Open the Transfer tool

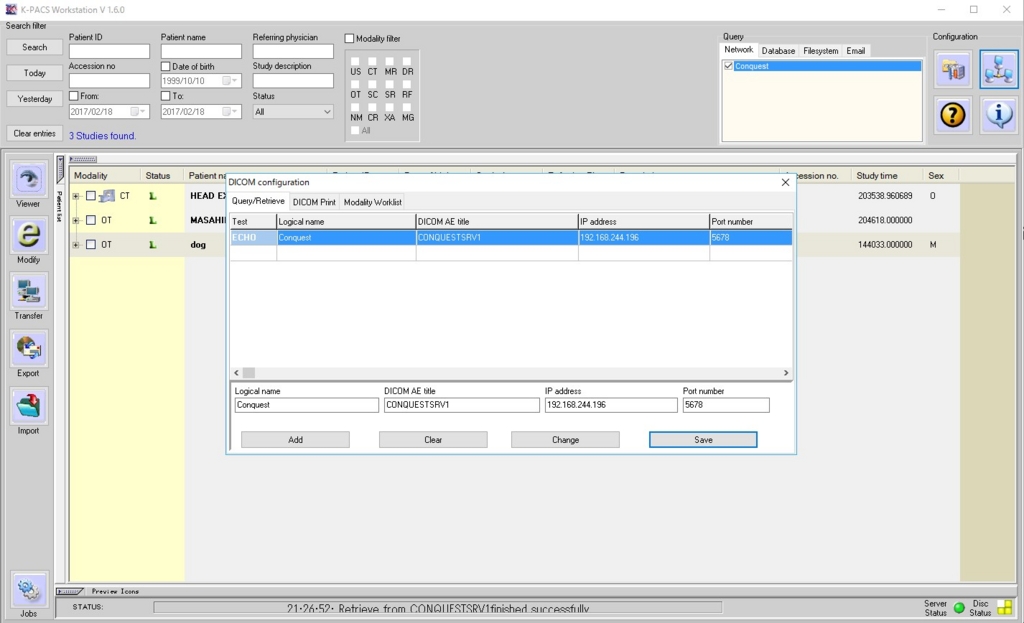point(28,291)
